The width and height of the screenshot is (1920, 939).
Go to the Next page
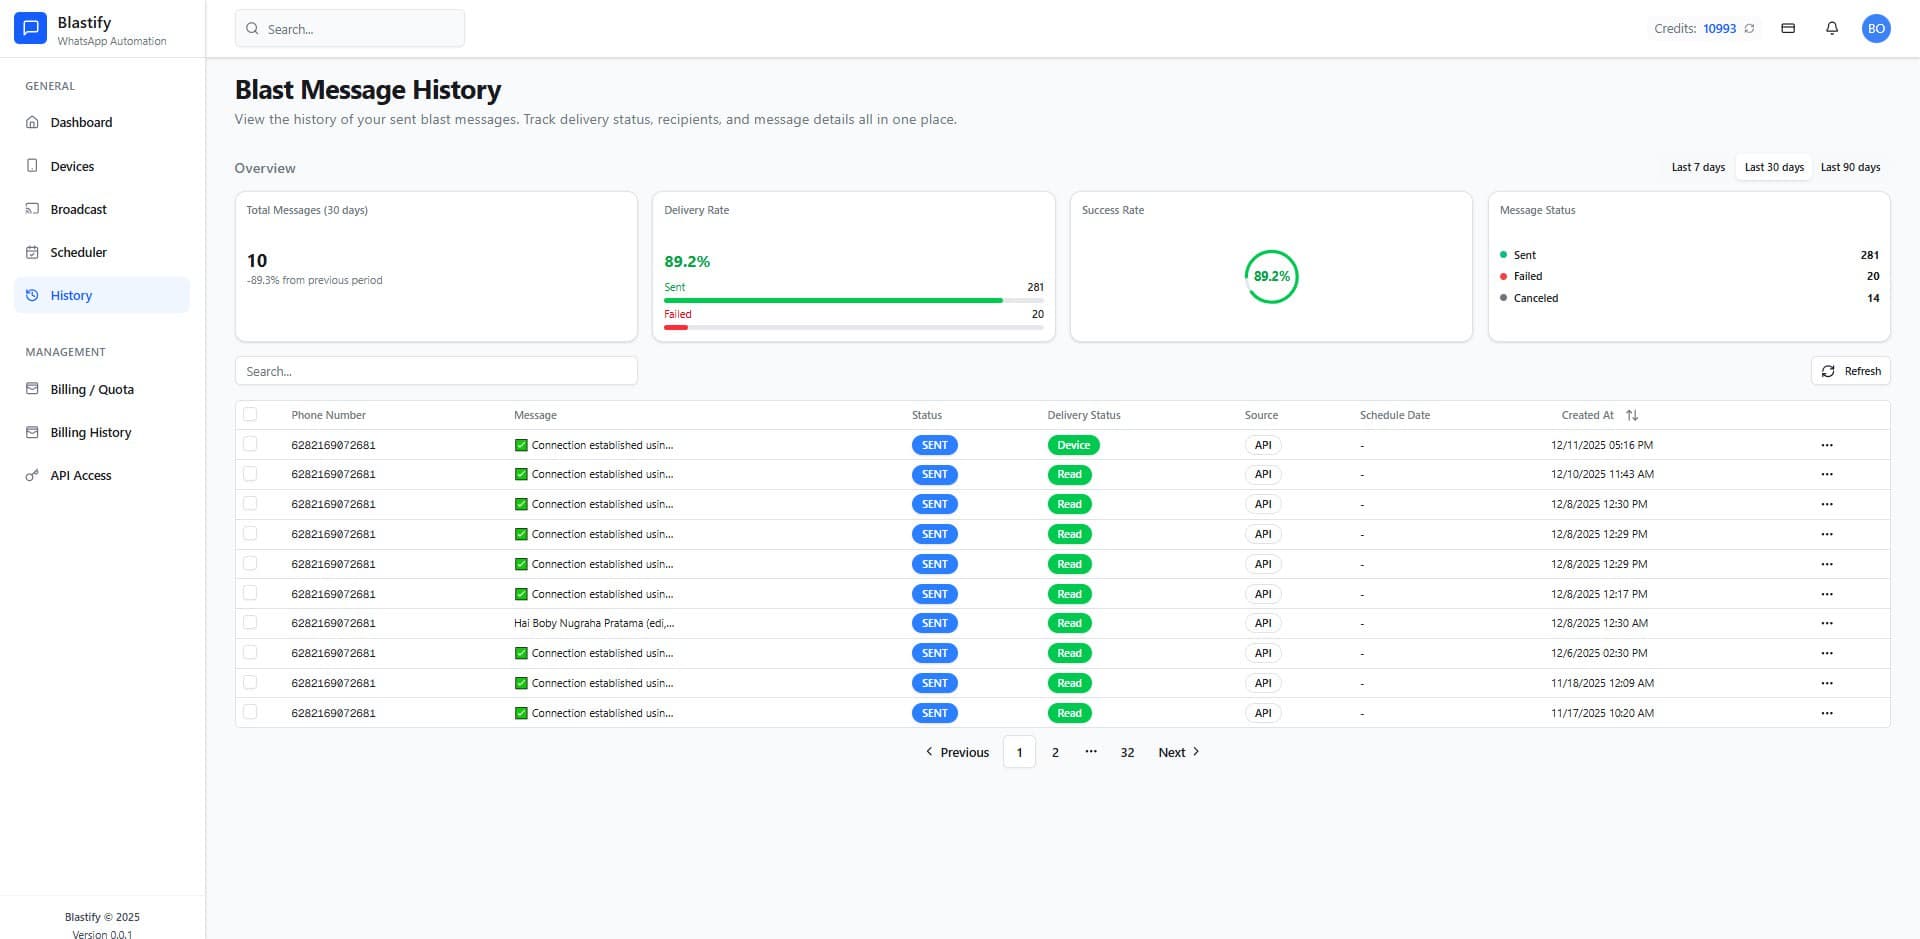1178,752
